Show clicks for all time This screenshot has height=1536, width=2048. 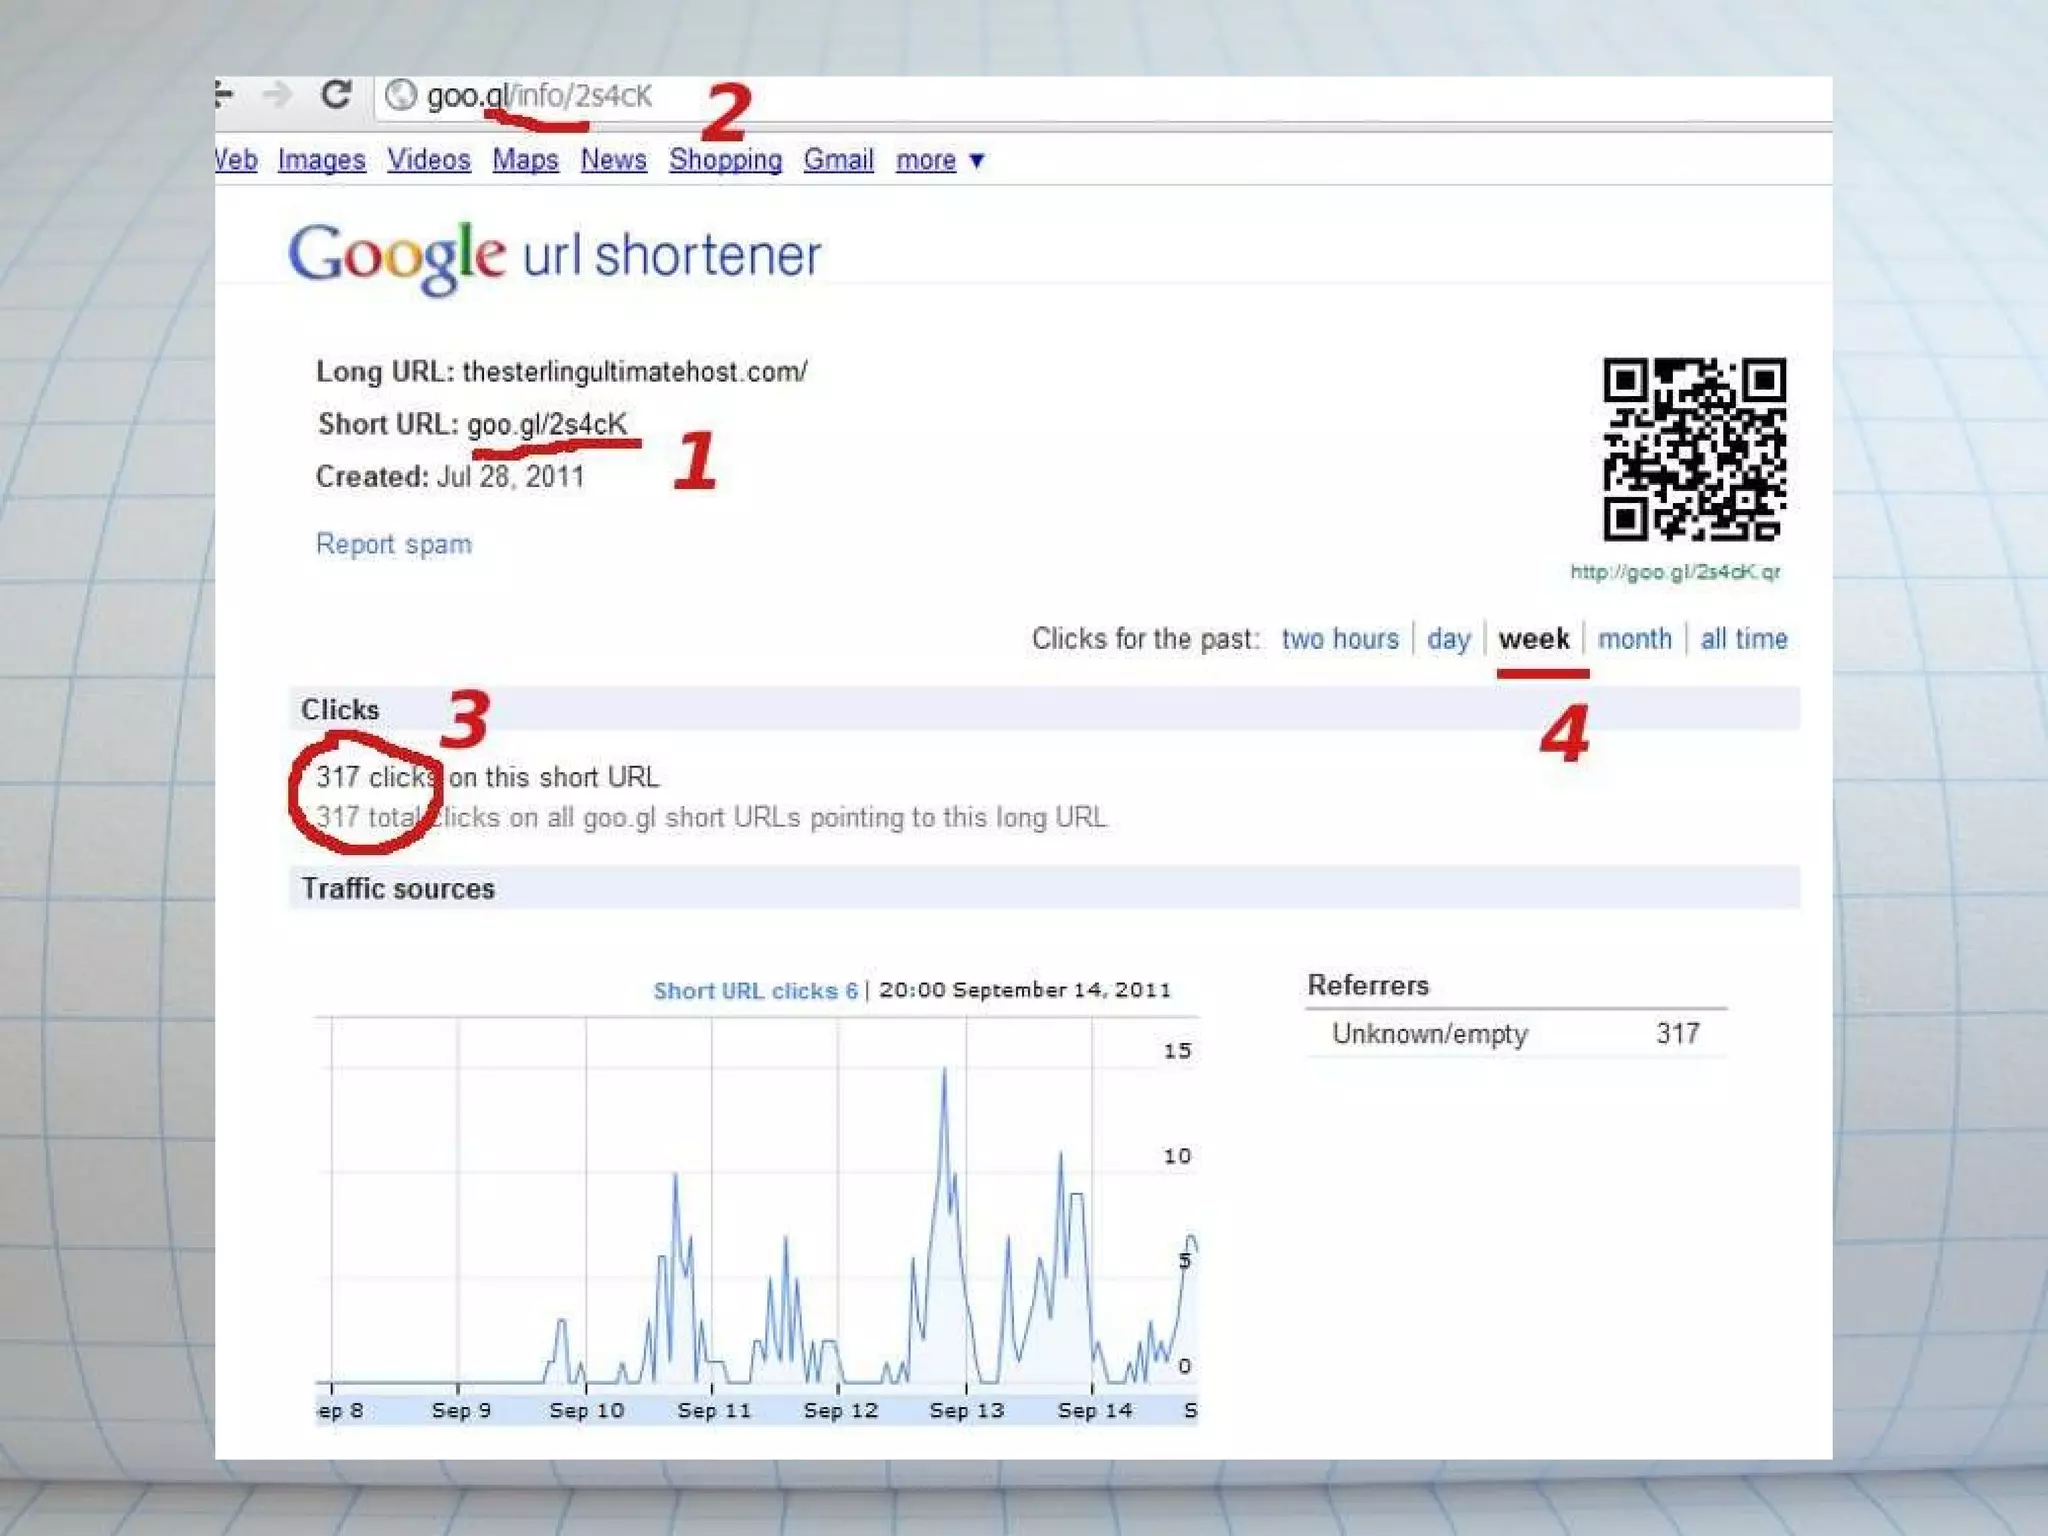(x=1743, y=639)
